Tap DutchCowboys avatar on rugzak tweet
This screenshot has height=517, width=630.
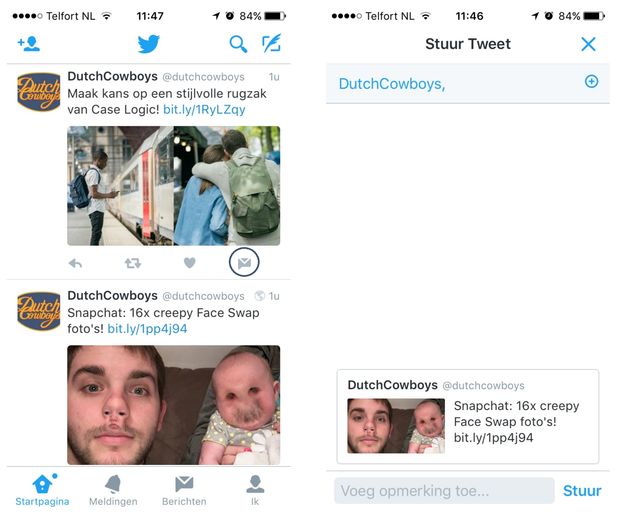point(39,92)
